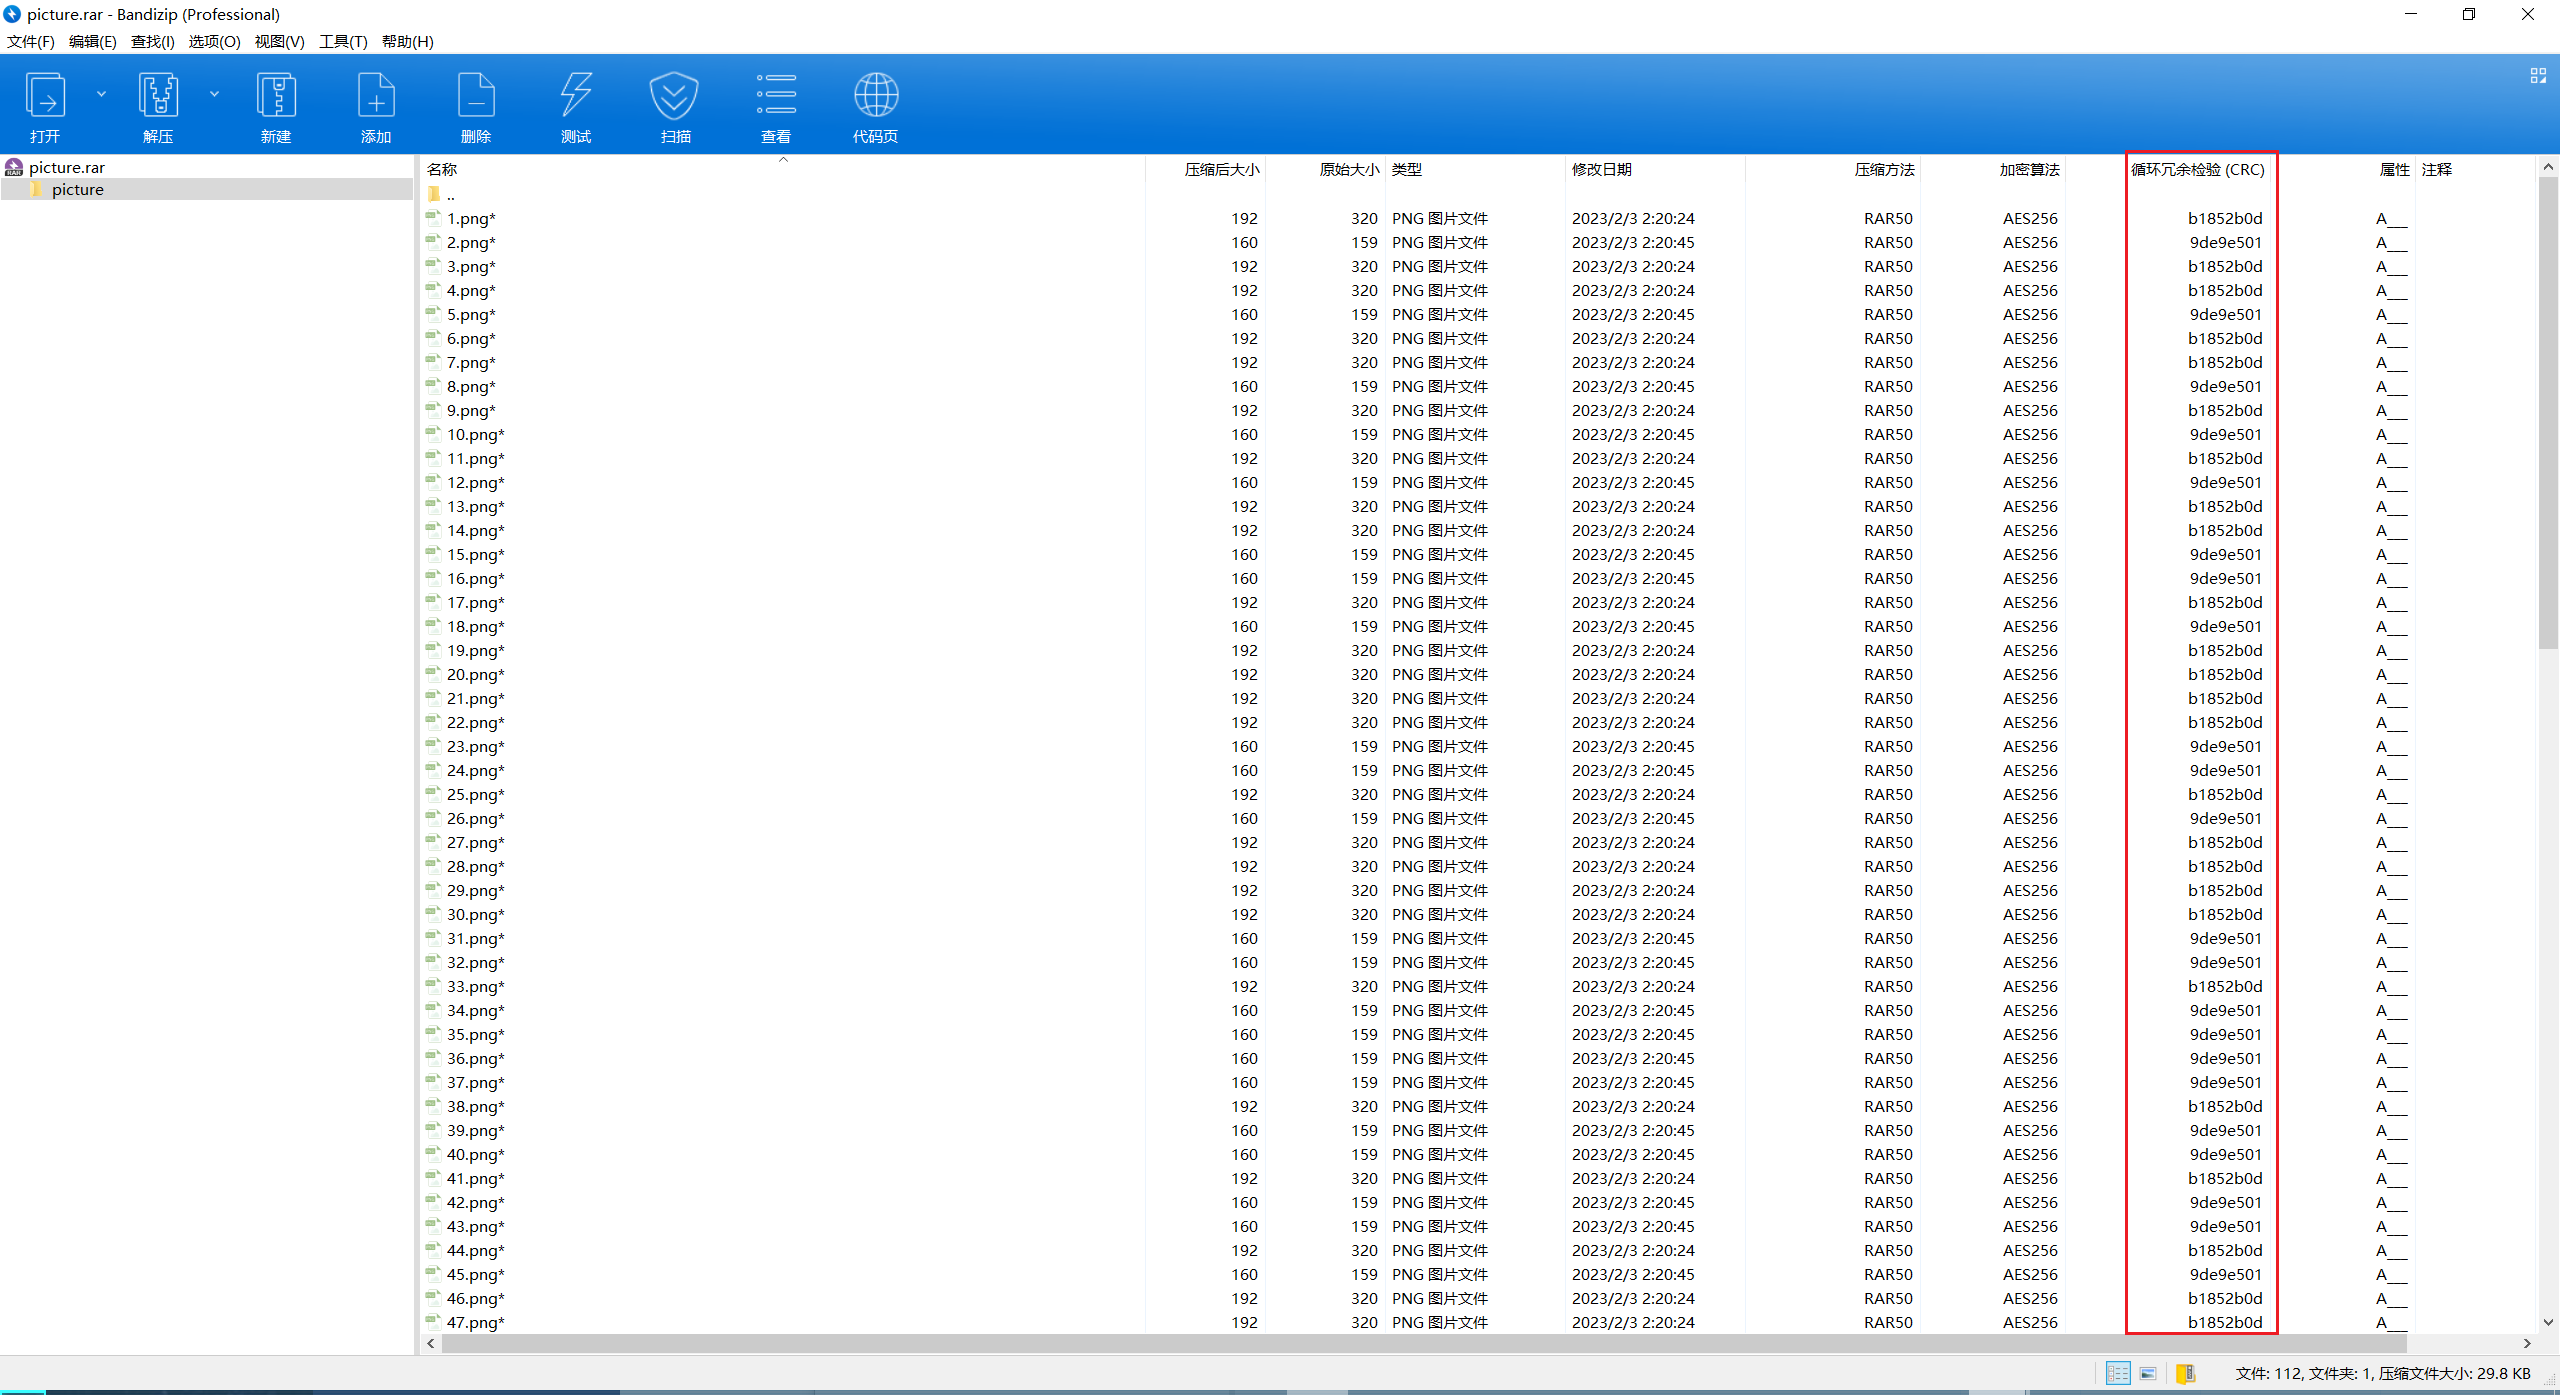Expand the dropdown arrow beside 解压
2560x1395 pixels.
point(214,94)
